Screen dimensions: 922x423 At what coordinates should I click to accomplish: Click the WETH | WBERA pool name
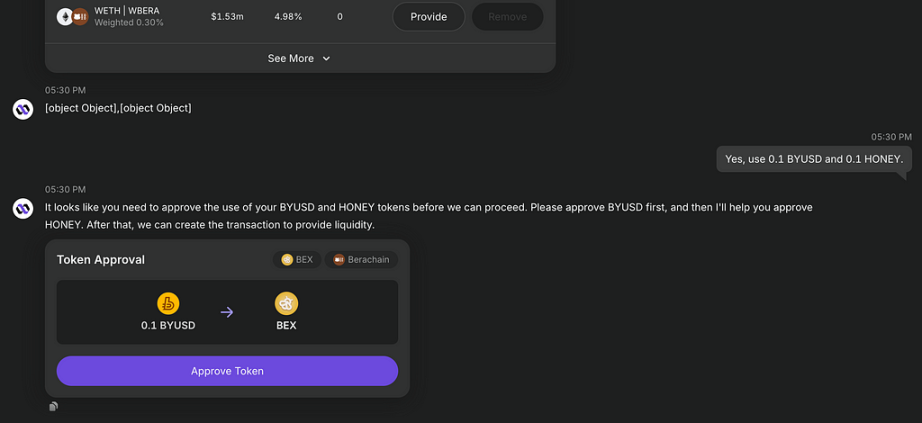127,11
